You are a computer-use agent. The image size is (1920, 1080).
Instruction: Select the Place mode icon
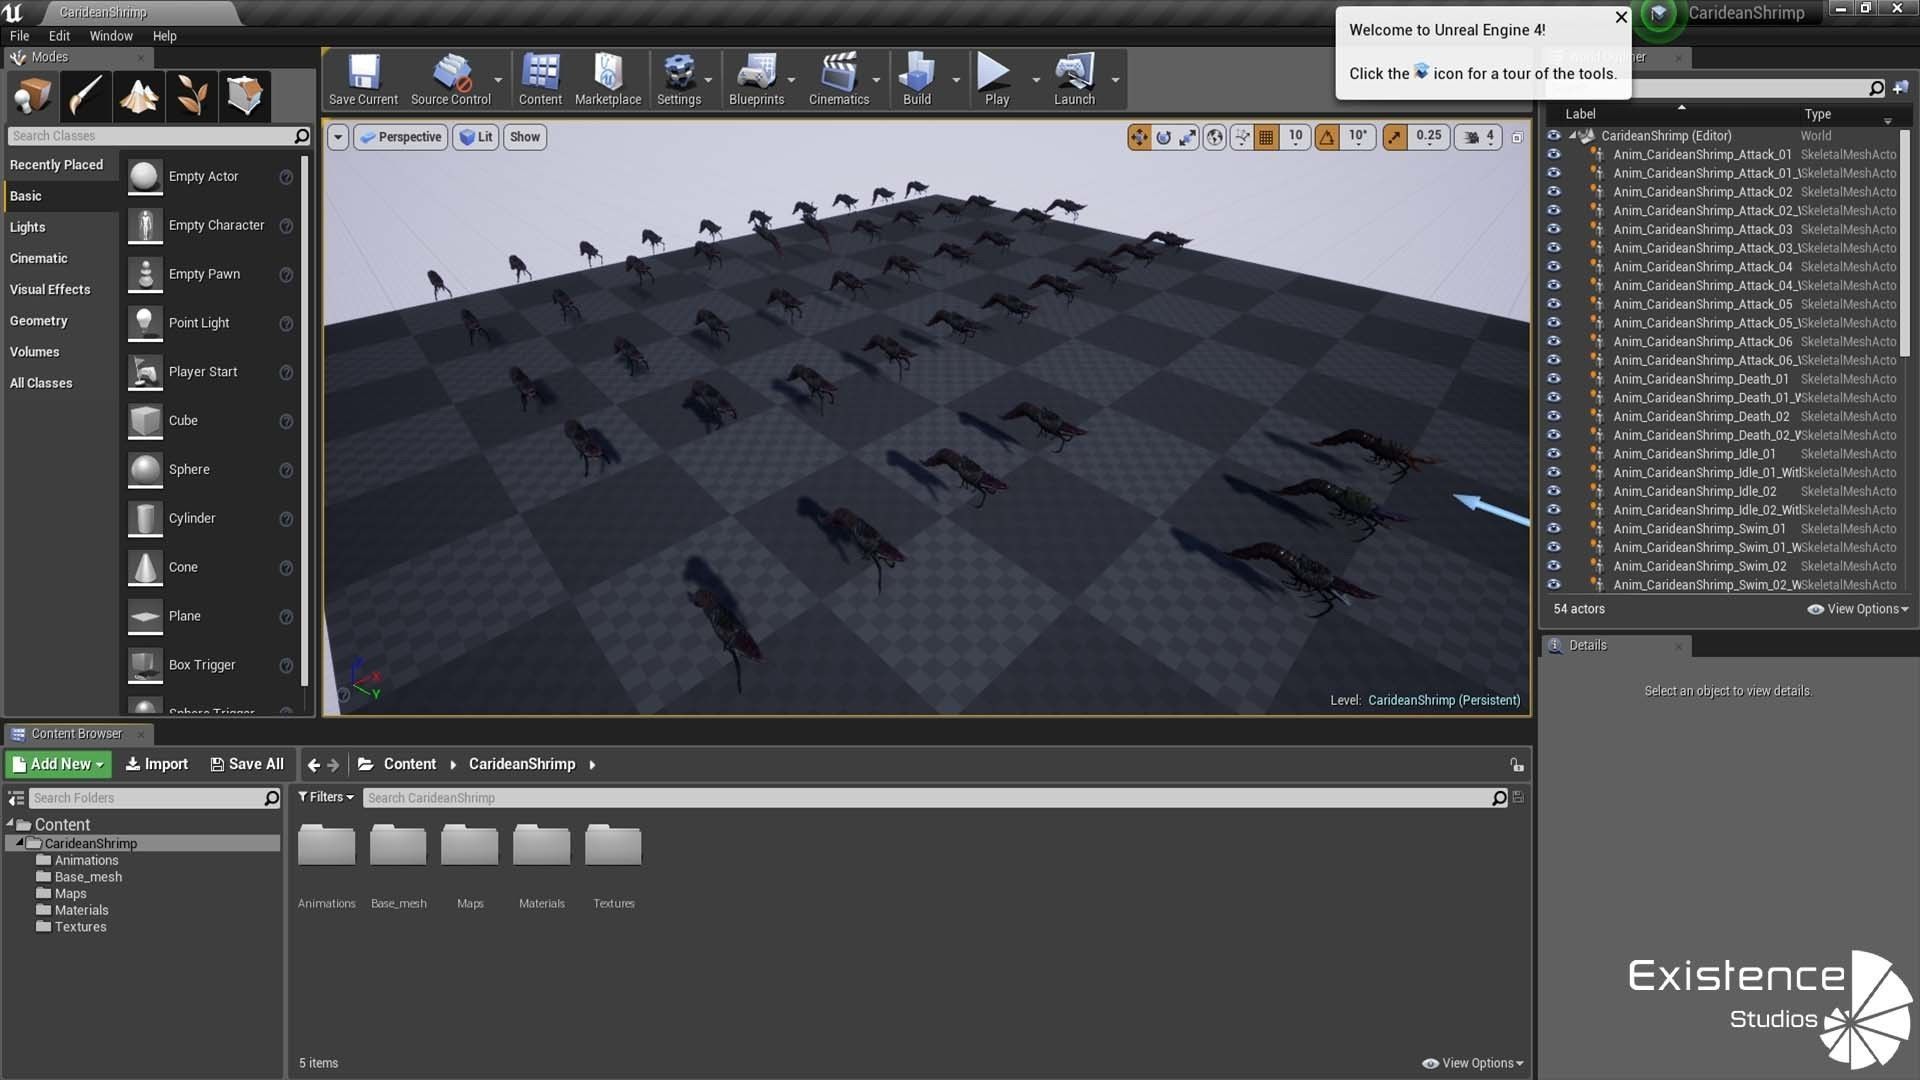coord(32,96)
